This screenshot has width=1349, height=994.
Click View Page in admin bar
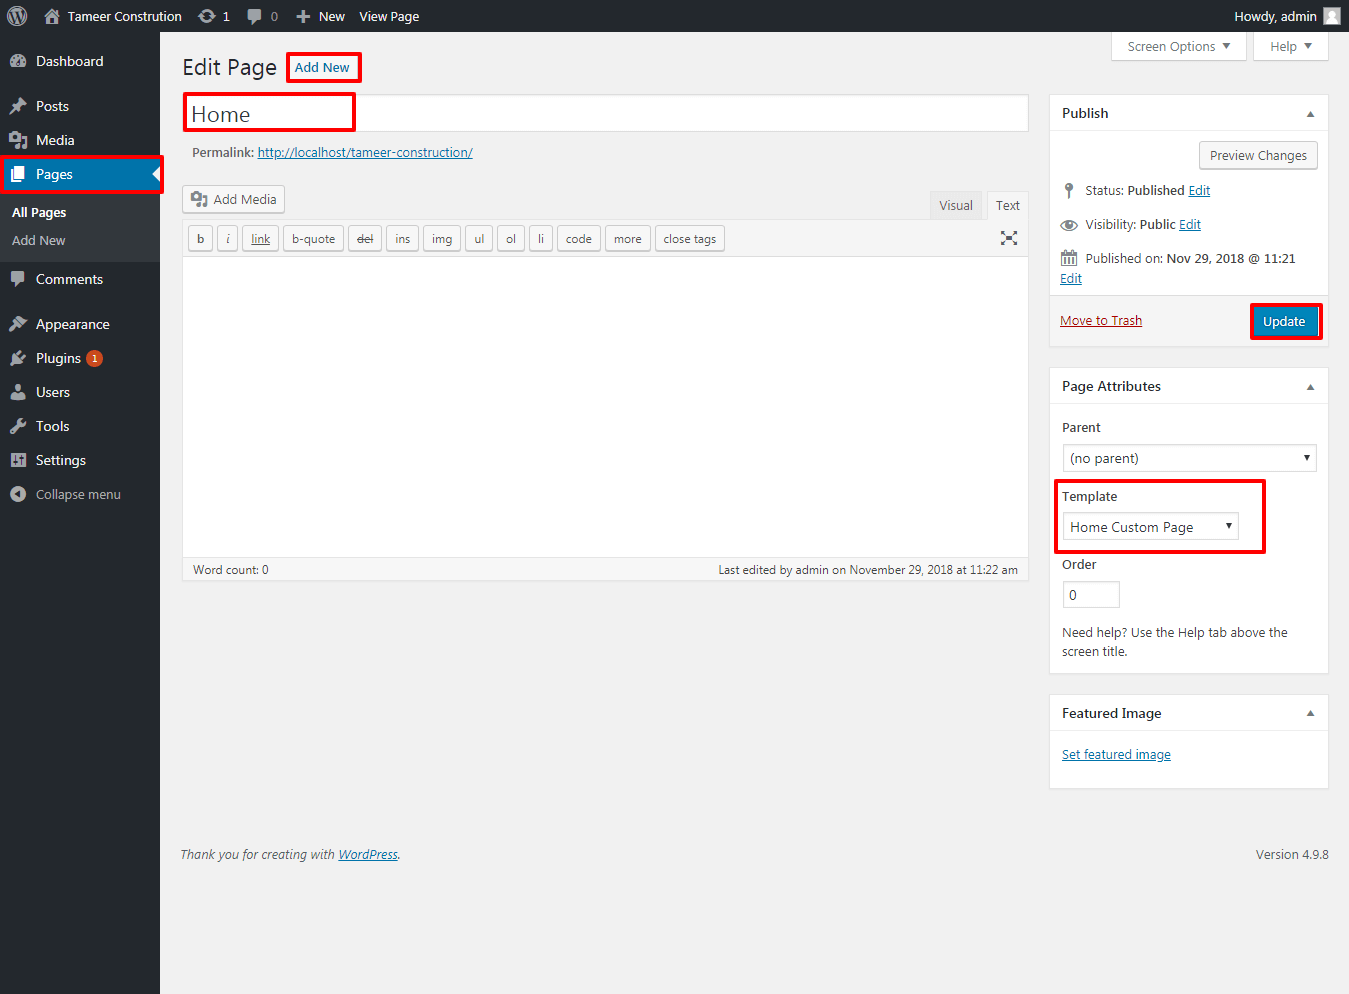click(389, 16)
